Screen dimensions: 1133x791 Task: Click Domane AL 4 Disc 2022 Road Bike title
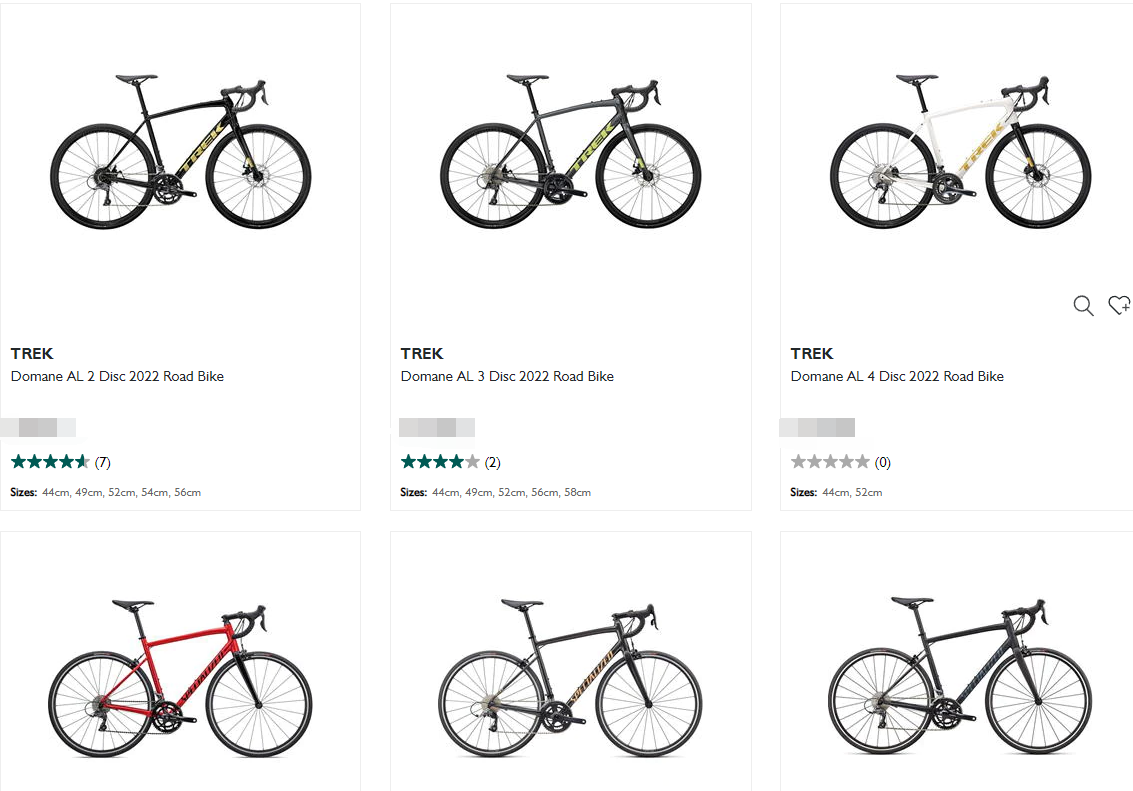tap(897, 377)
